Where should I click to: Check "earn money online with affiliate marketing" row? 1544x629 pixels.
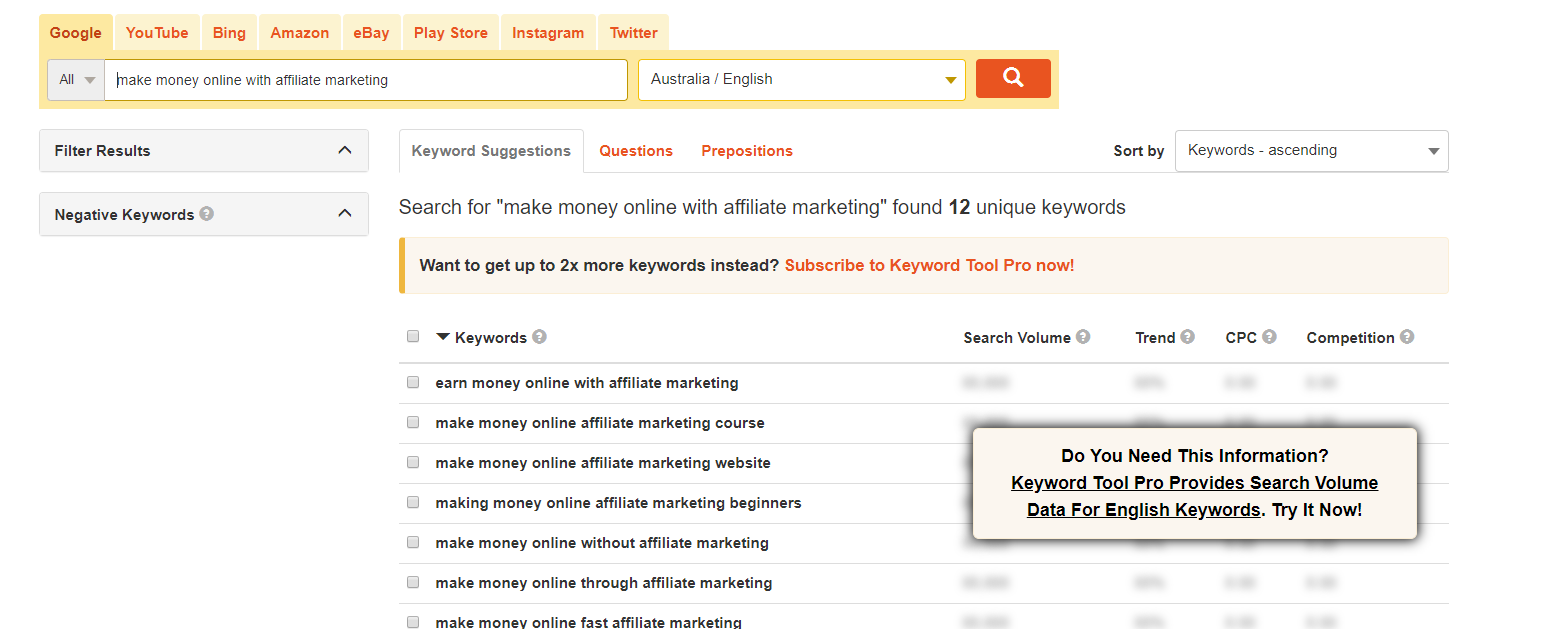coord(413,382)
